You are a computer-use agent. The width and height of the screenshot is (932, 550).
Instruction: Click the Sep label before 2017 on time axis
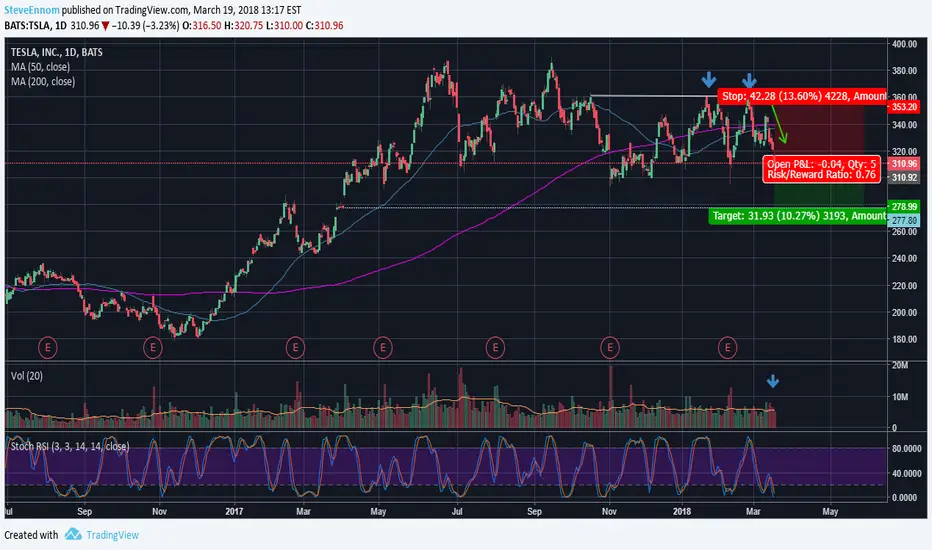click(84, 511)
